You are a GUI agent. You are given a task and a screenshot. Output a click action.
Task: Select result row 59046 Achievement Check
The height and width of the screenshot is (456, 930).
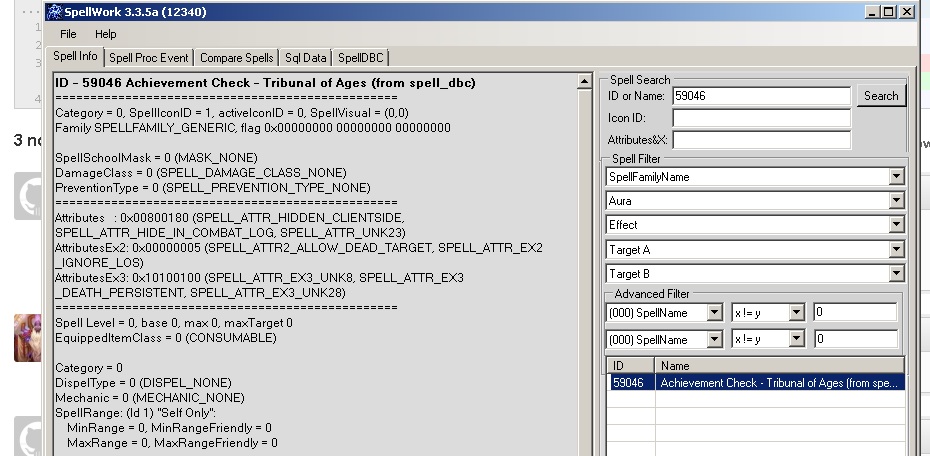click(757, 383)
